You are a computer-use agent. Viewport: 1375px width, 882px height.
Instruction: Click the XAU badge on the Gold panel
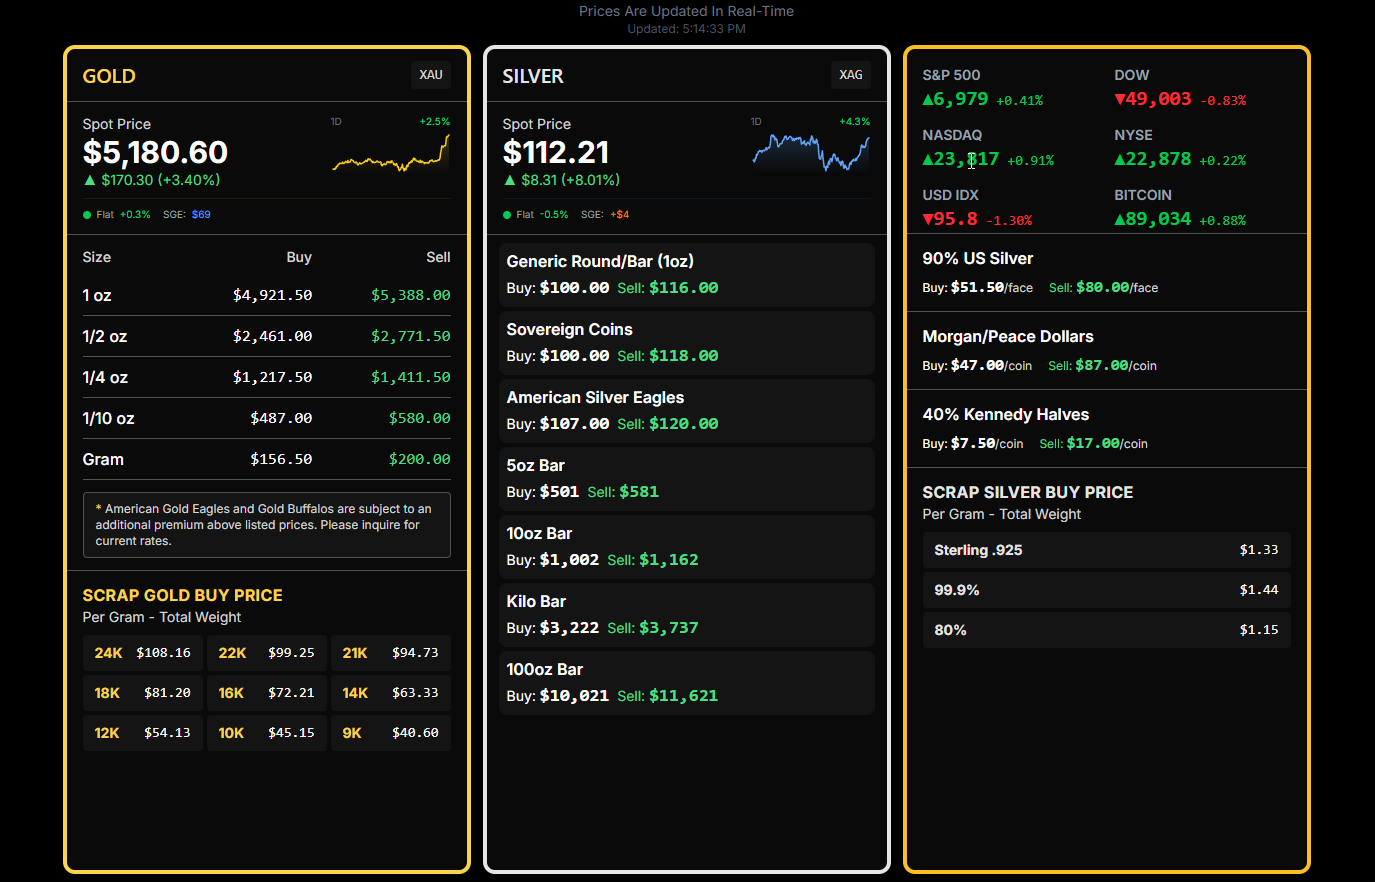coord(430,74)
